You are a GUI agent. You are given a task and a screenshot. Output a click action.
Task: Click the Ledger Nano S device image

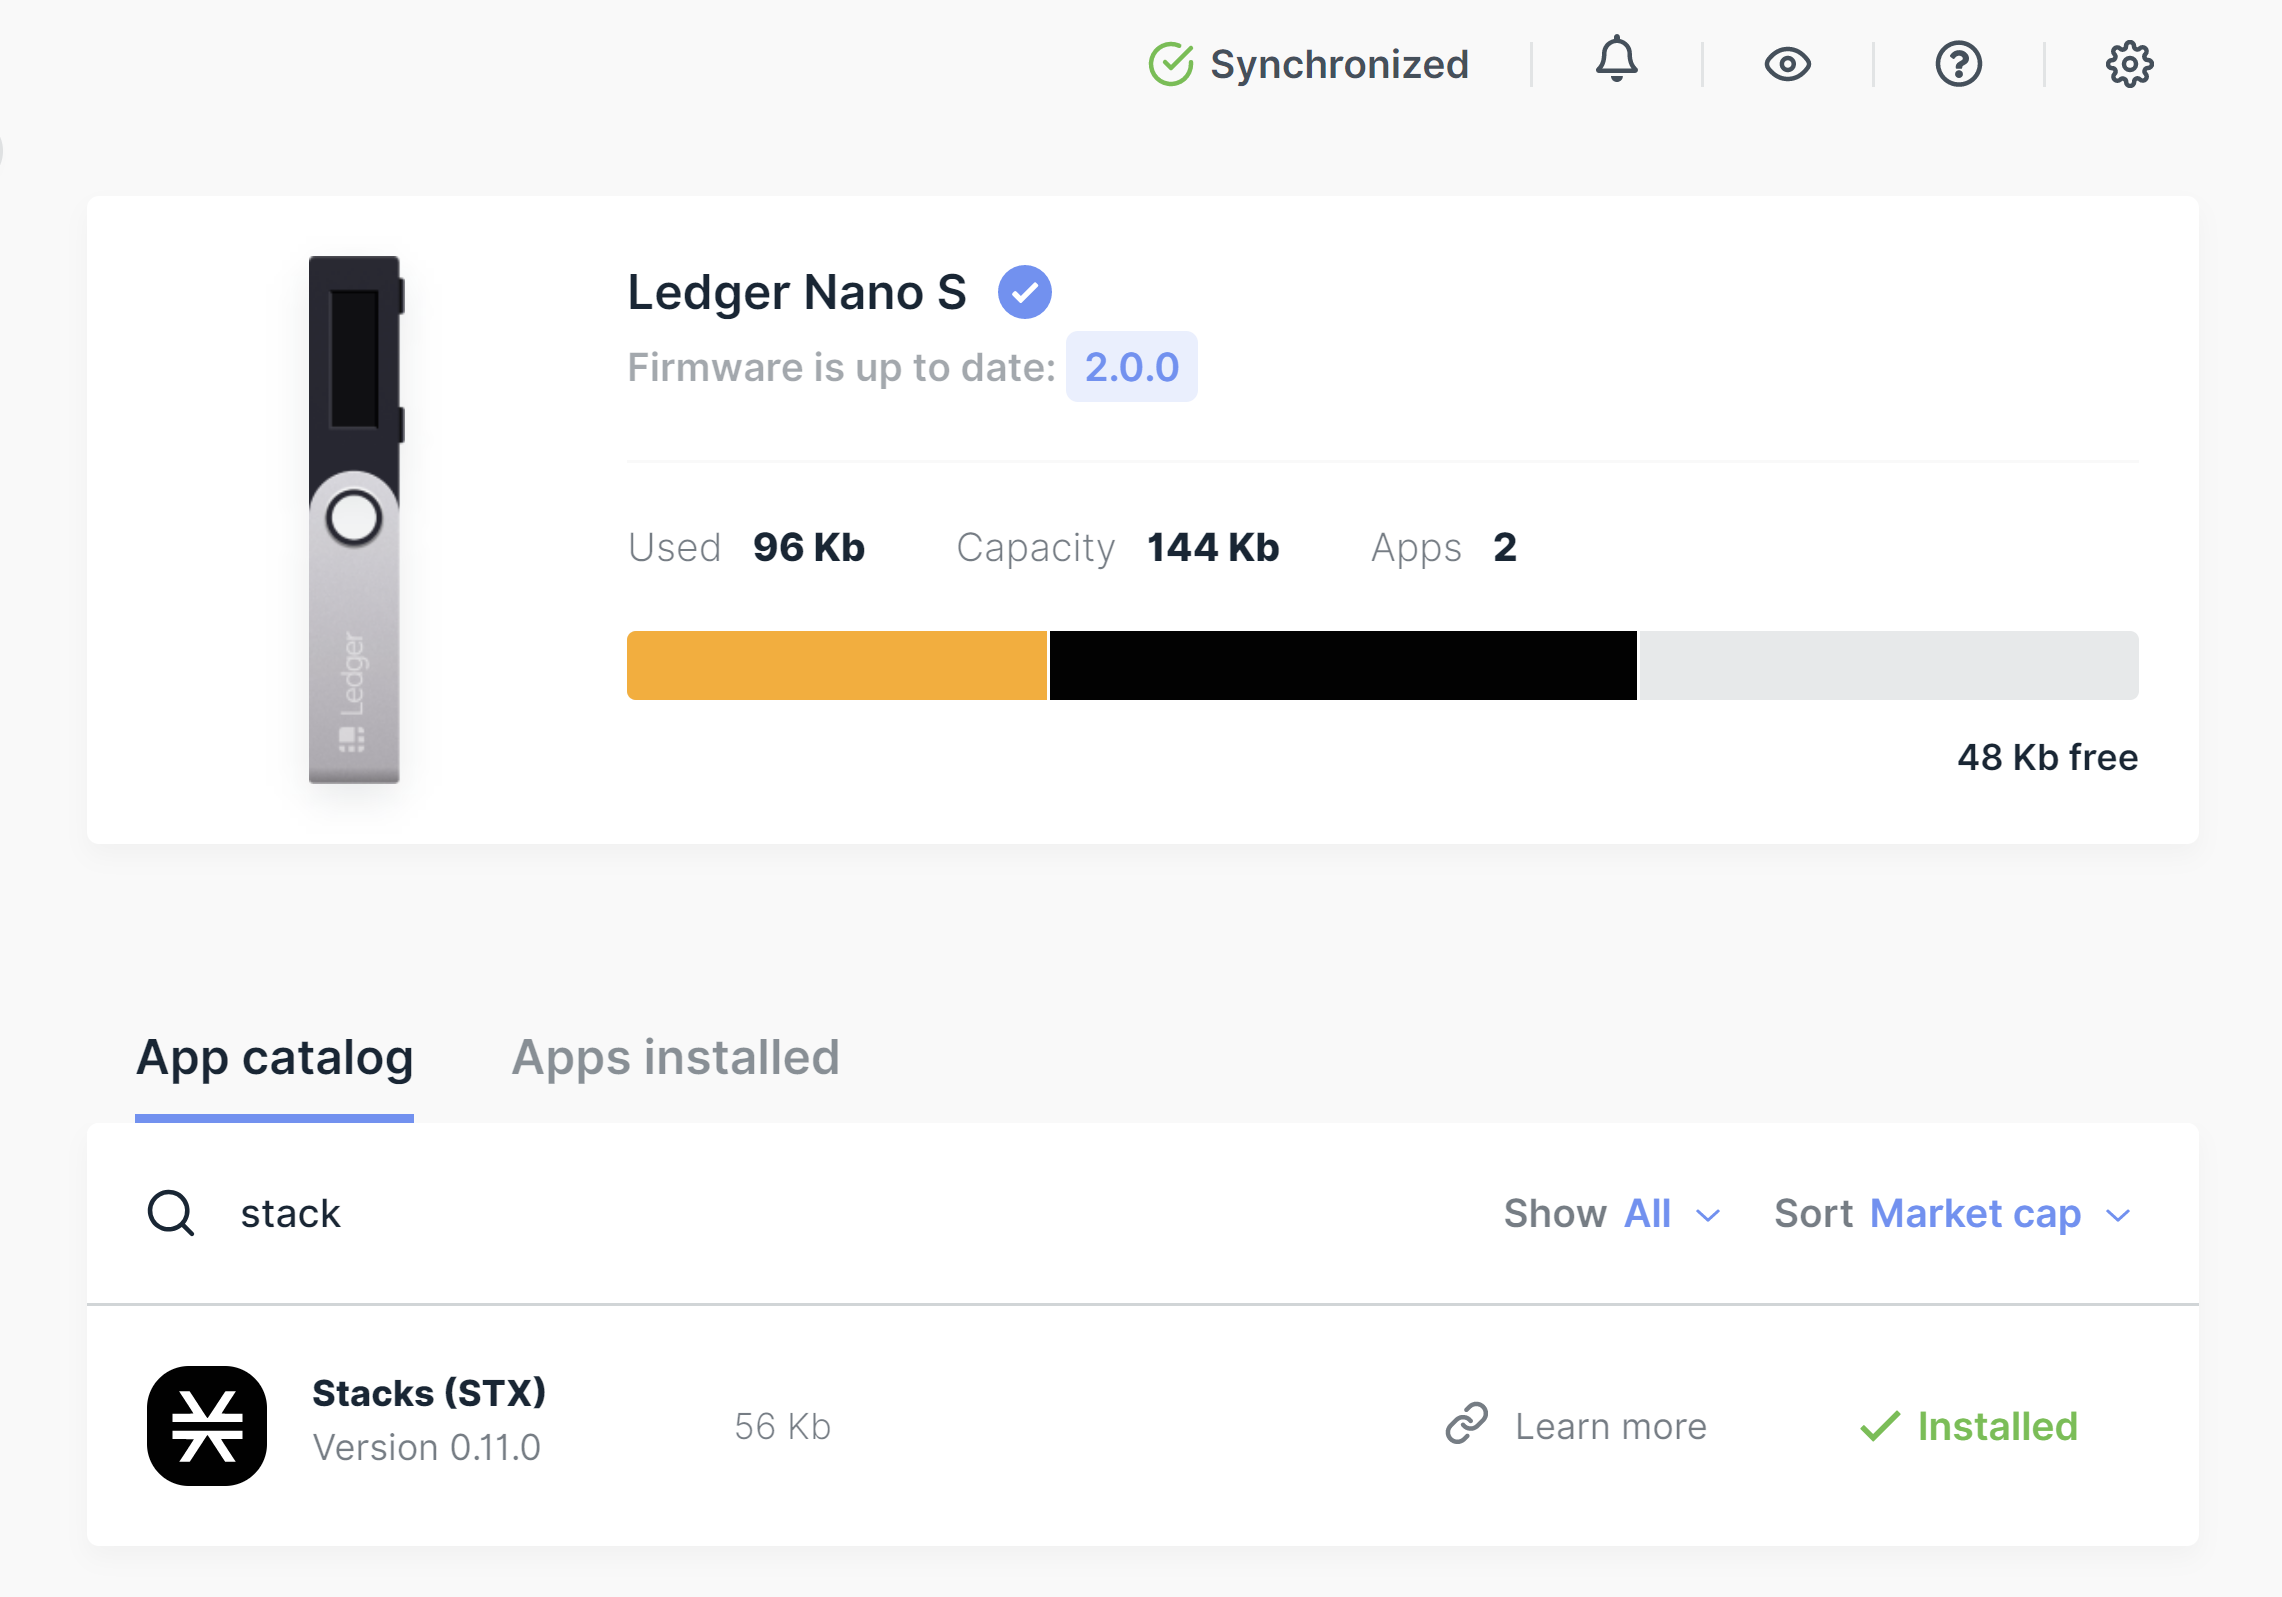355,520
